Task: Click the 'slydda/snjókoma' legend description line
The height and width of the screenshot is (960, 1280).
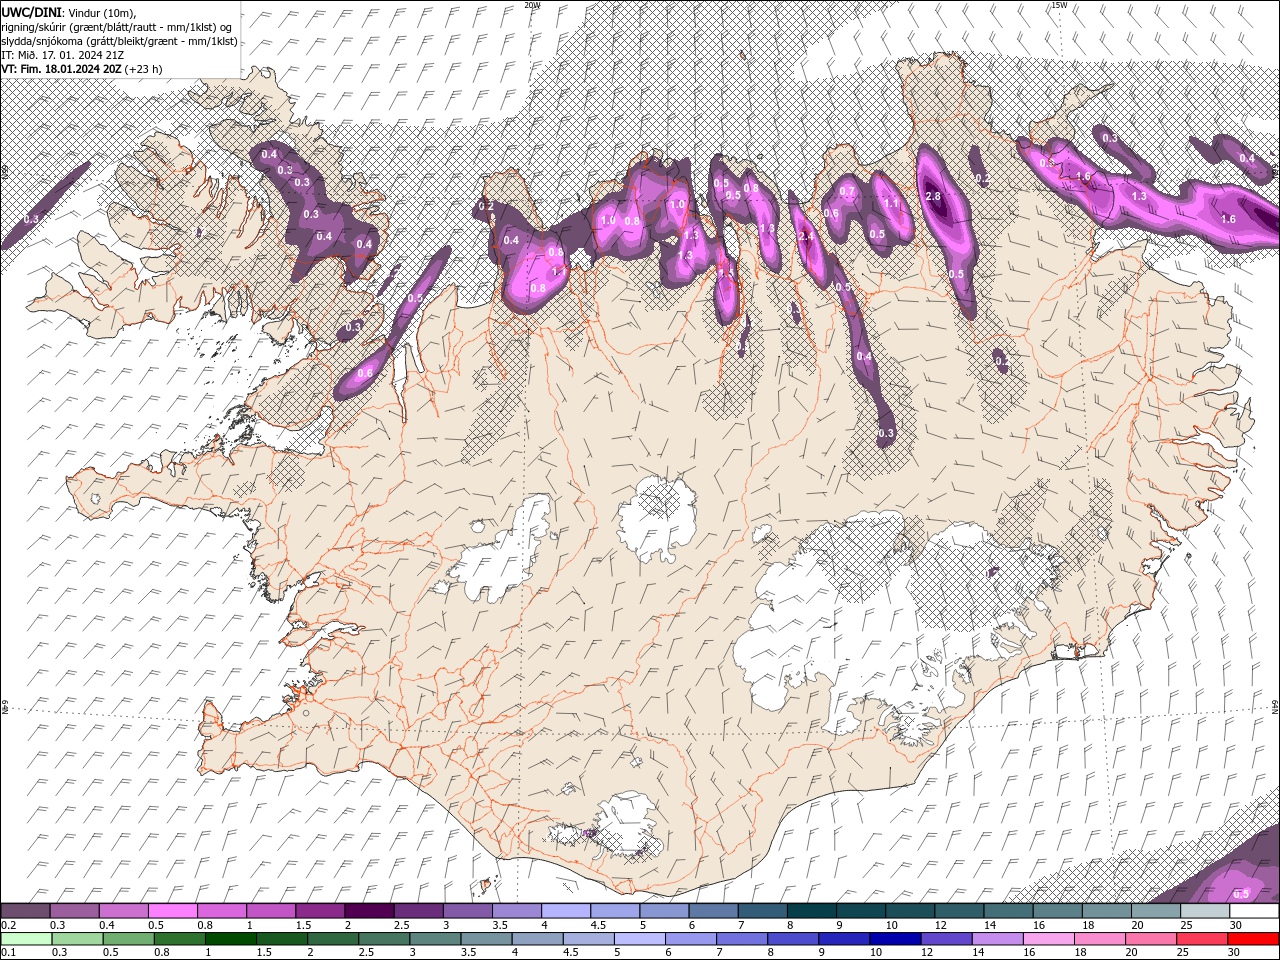Action: pos(119,41)
